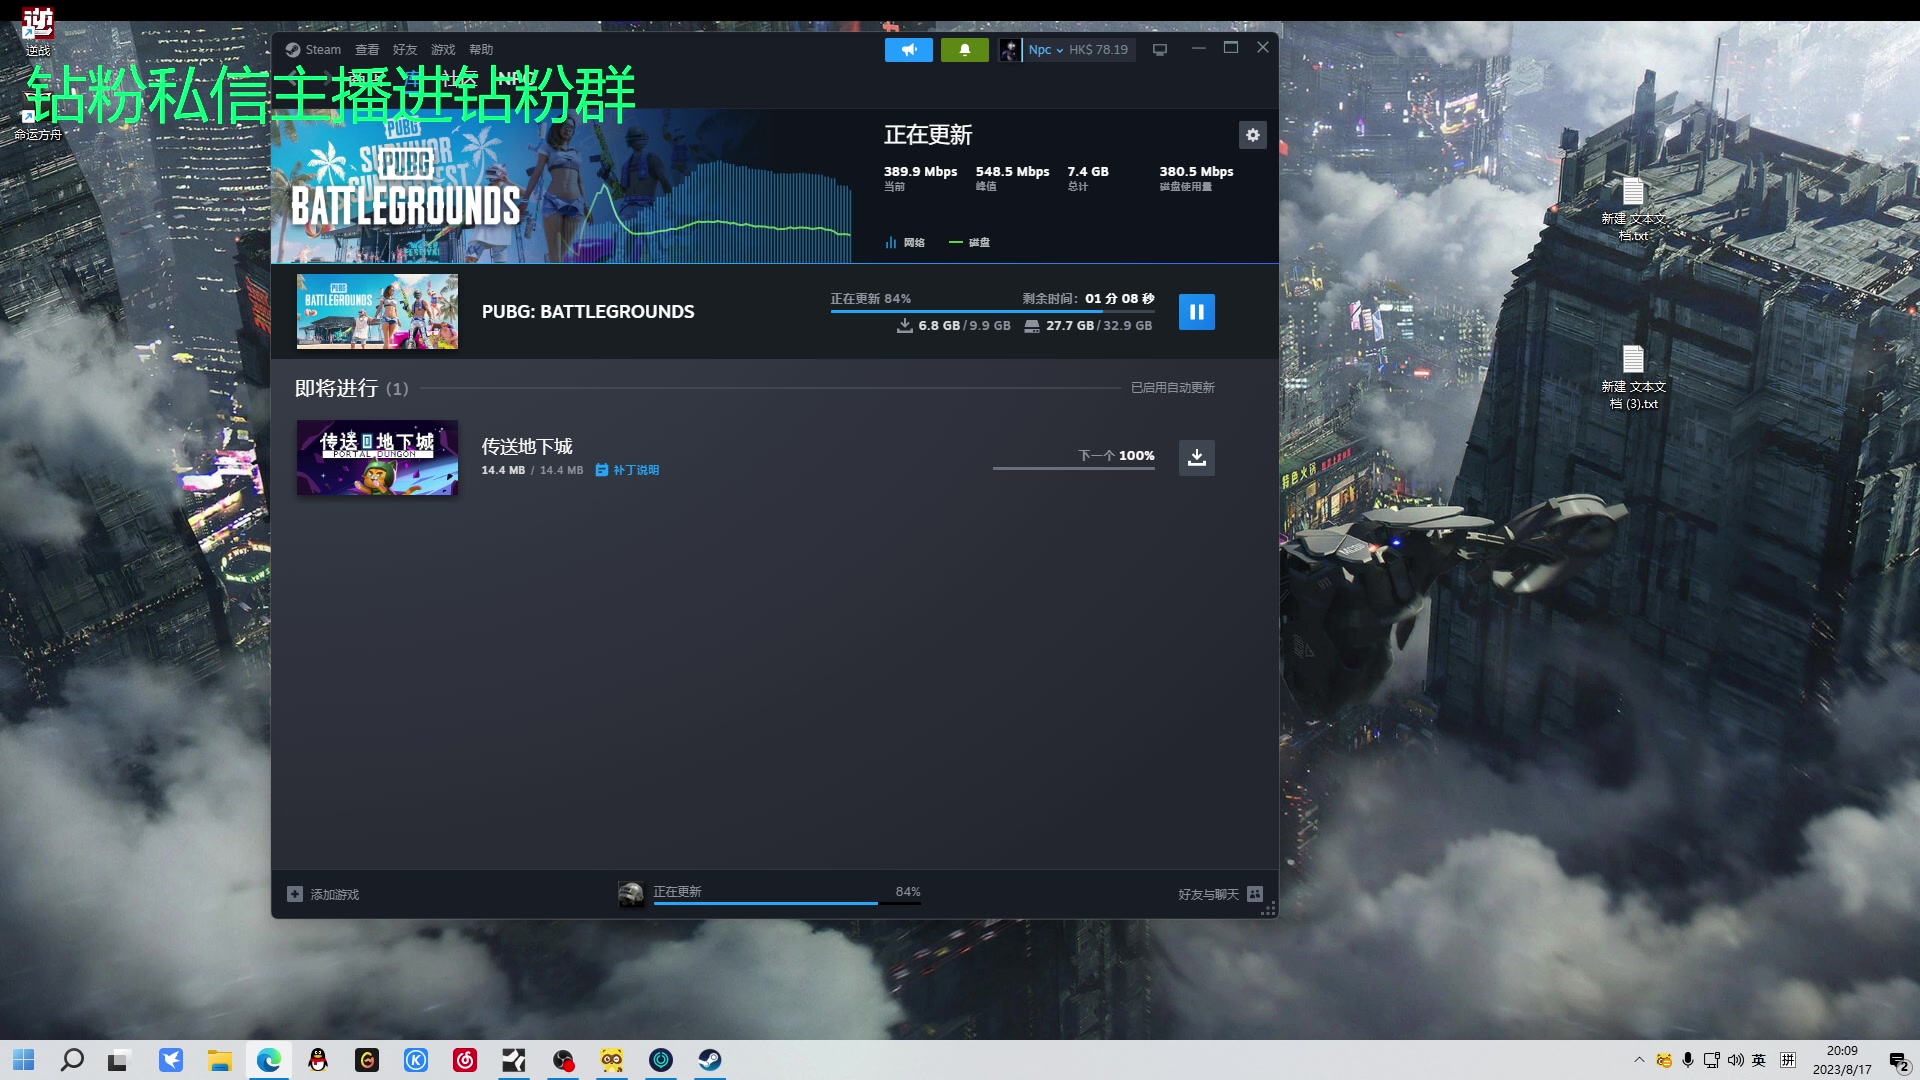Click the microphone tray icon
1920x1080 pixels.
tap(1688, 1060)
